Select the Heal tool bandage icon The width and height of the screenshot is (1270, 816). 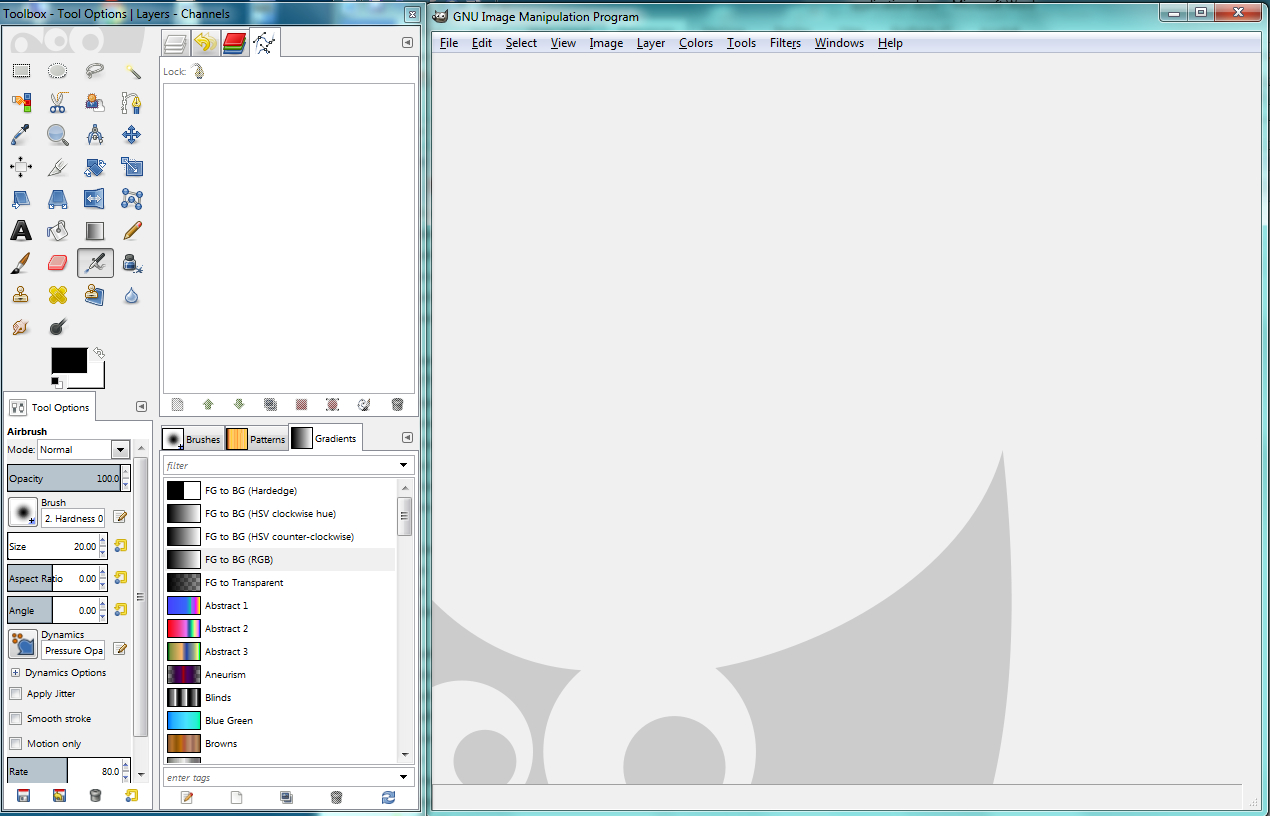point(58,295)
